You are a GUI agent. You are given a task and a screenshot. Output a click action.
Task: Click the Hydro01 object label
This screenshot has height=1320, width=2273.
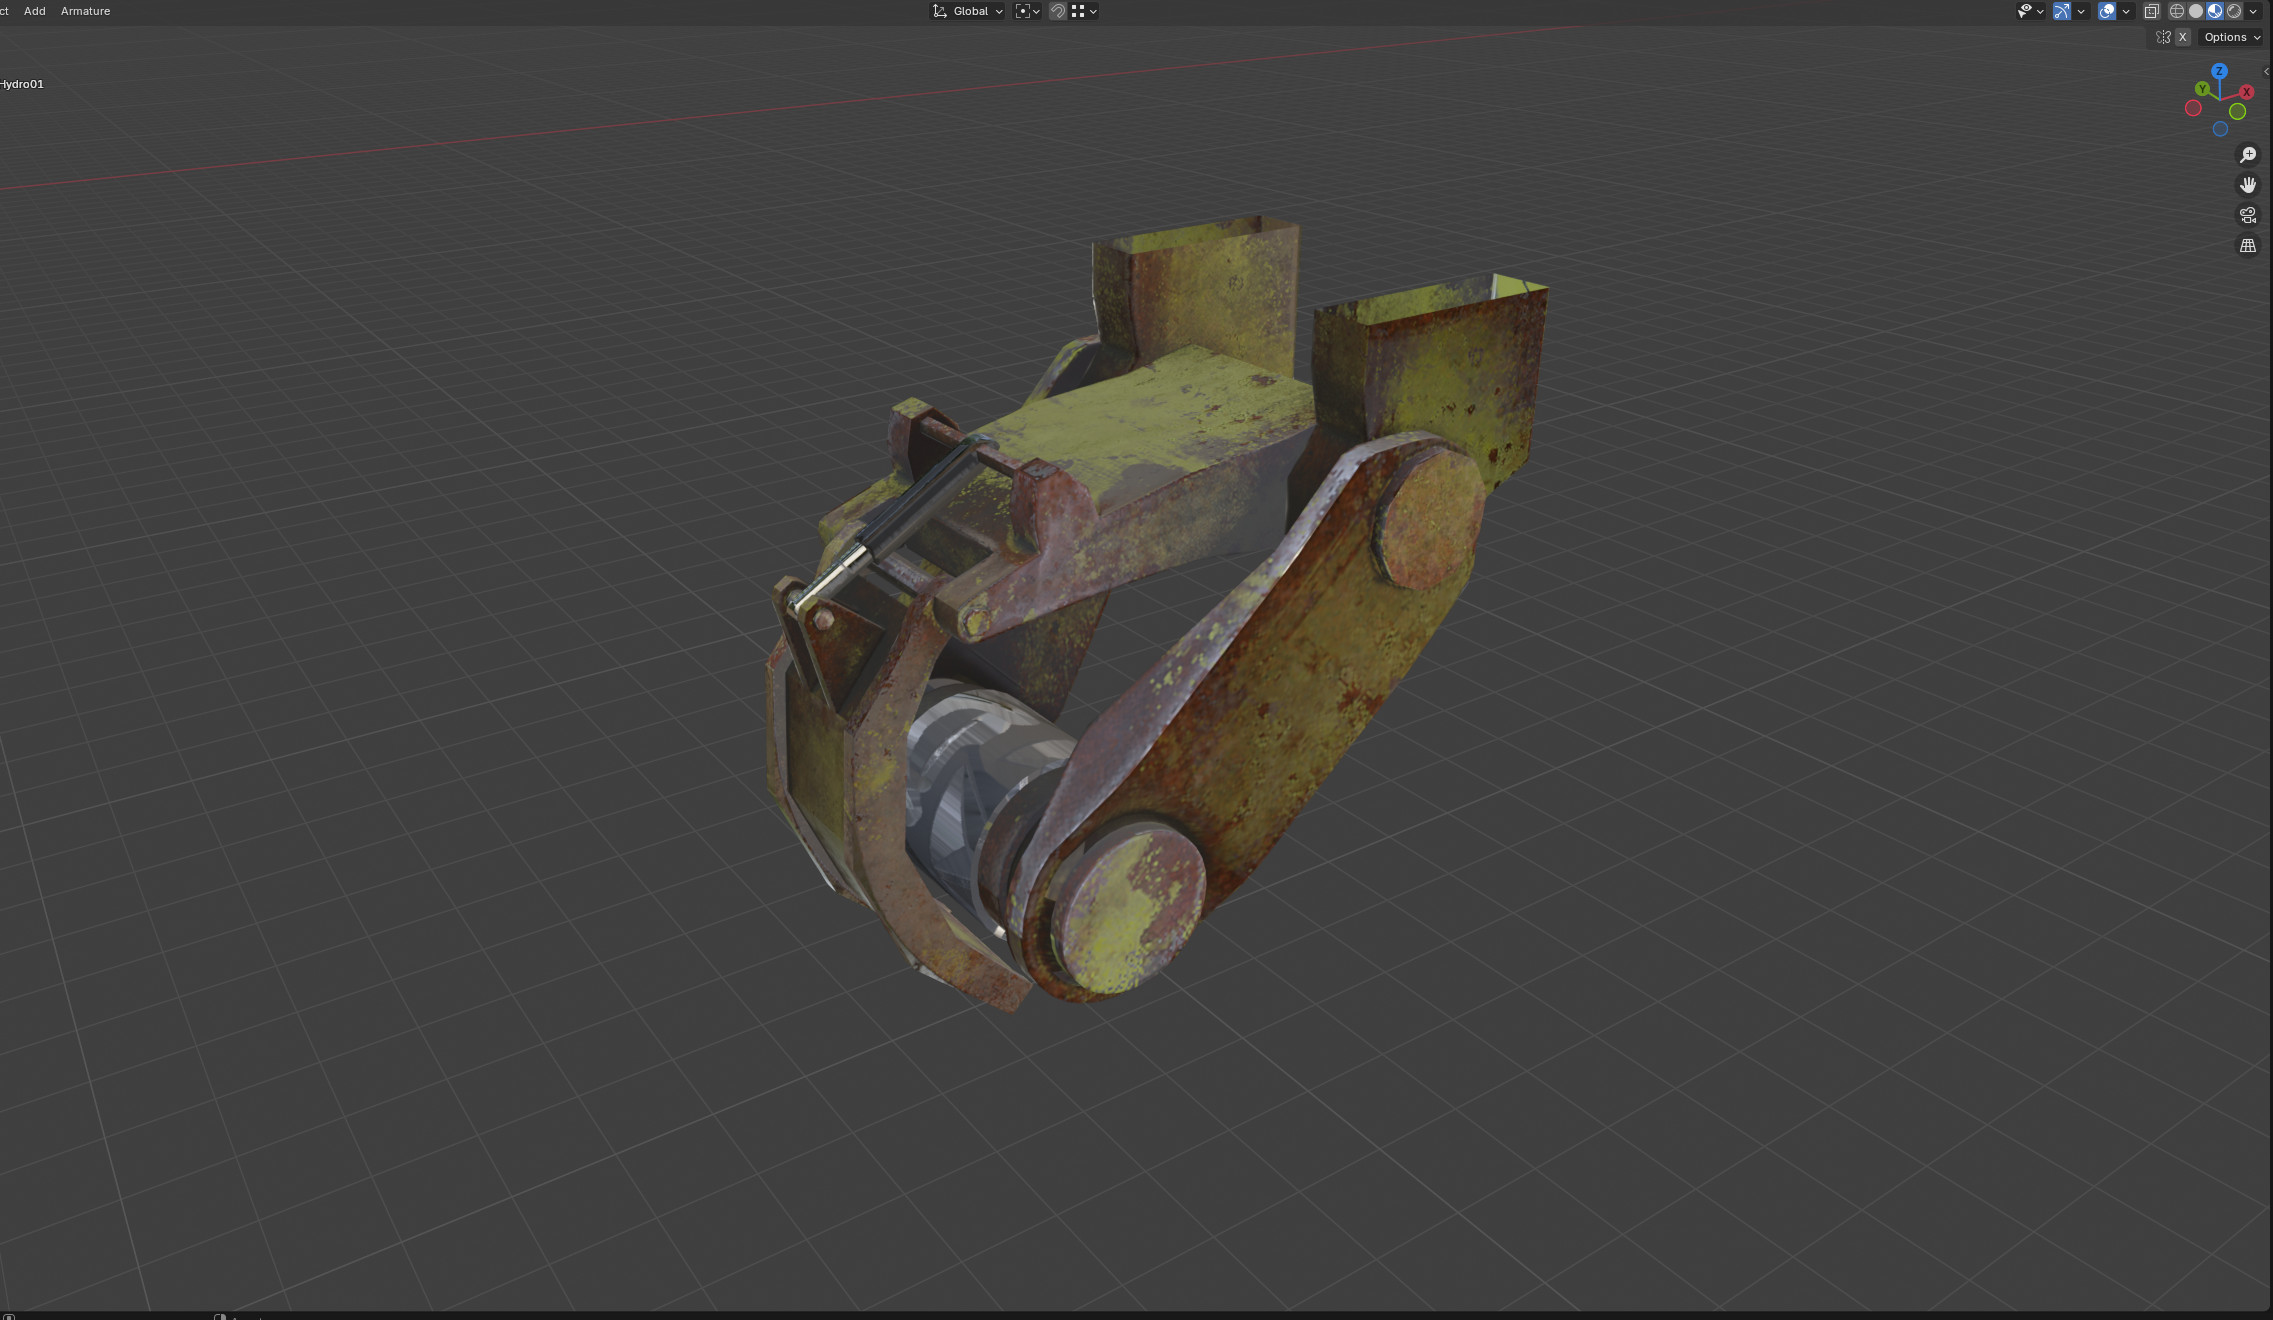[22, 84]
